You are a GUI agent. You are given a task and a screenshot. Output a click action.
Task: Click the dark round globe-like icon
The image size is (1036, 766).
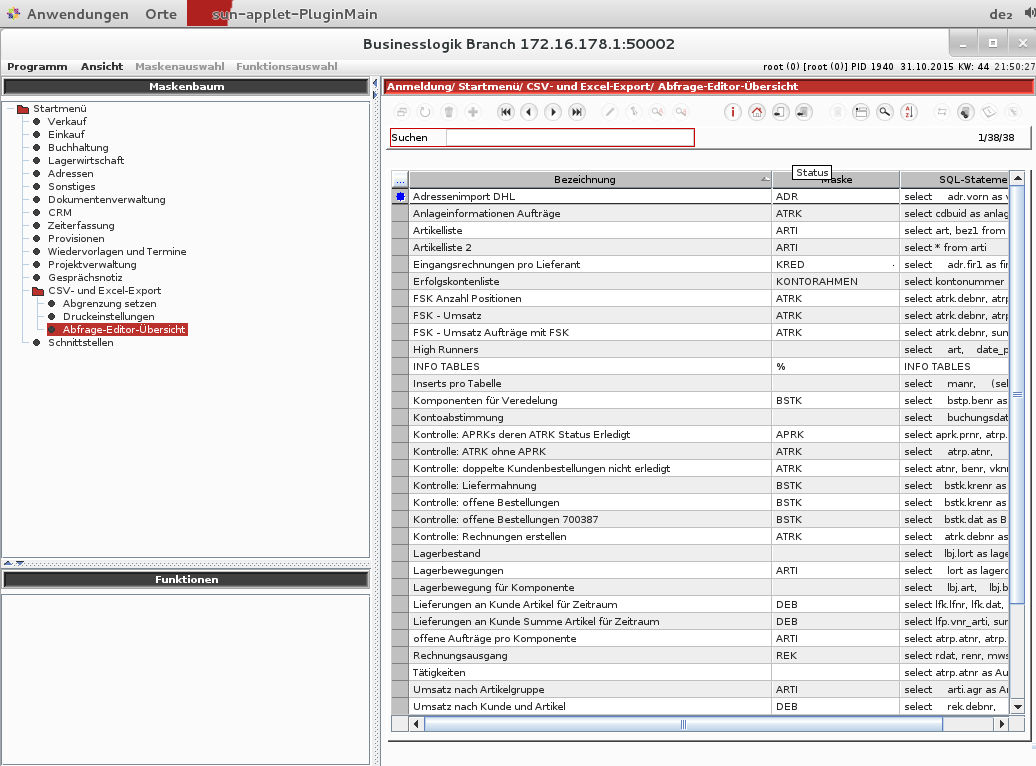[x=965, y=112]
